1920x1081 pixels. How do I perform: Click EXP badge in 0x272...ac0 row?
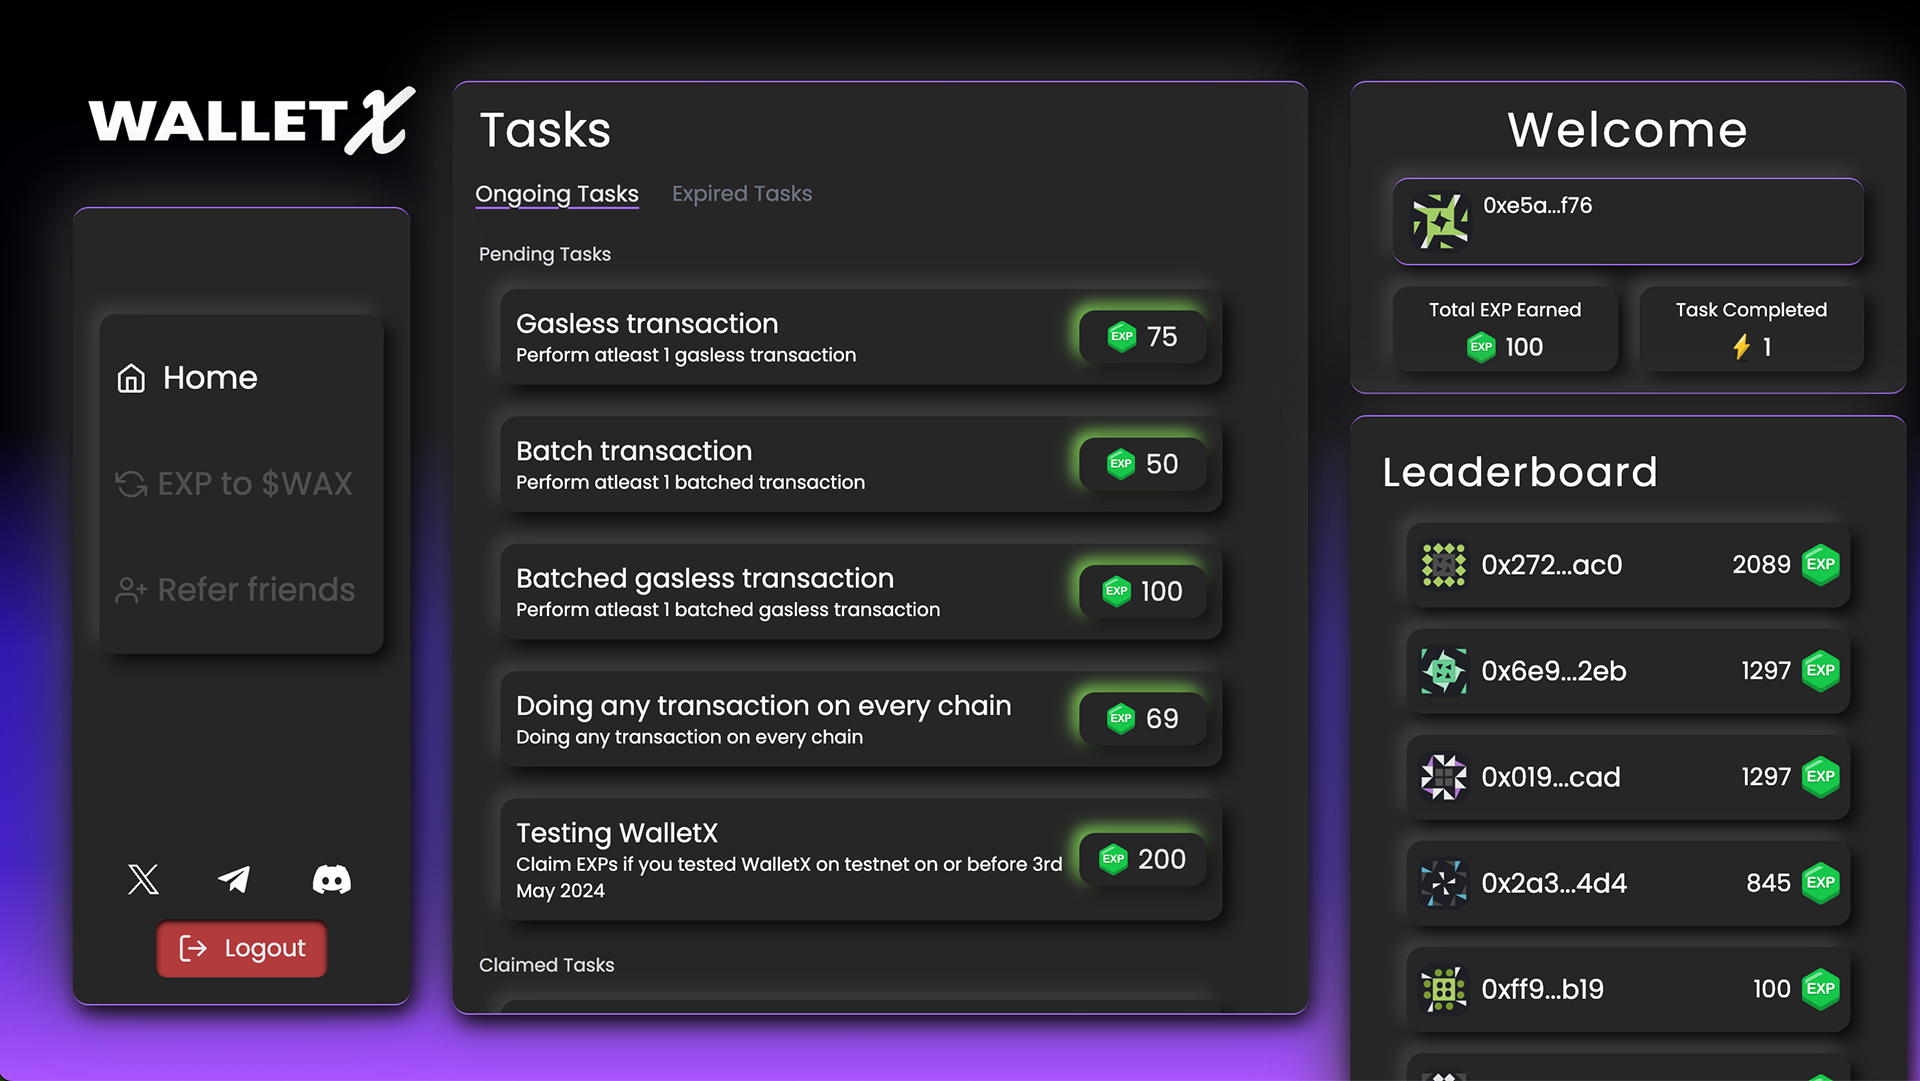pos(1821,565)
